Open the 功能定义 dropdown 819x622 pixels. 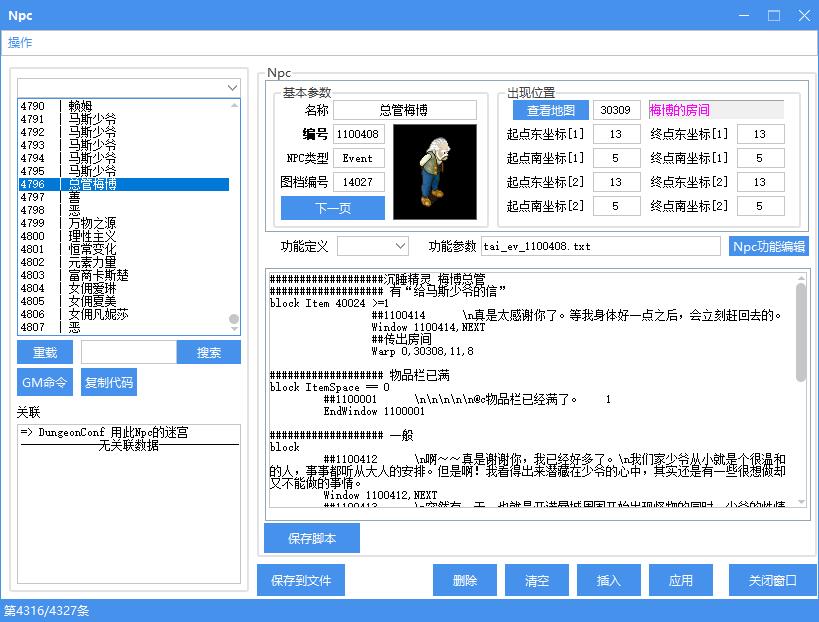[373, 246]
